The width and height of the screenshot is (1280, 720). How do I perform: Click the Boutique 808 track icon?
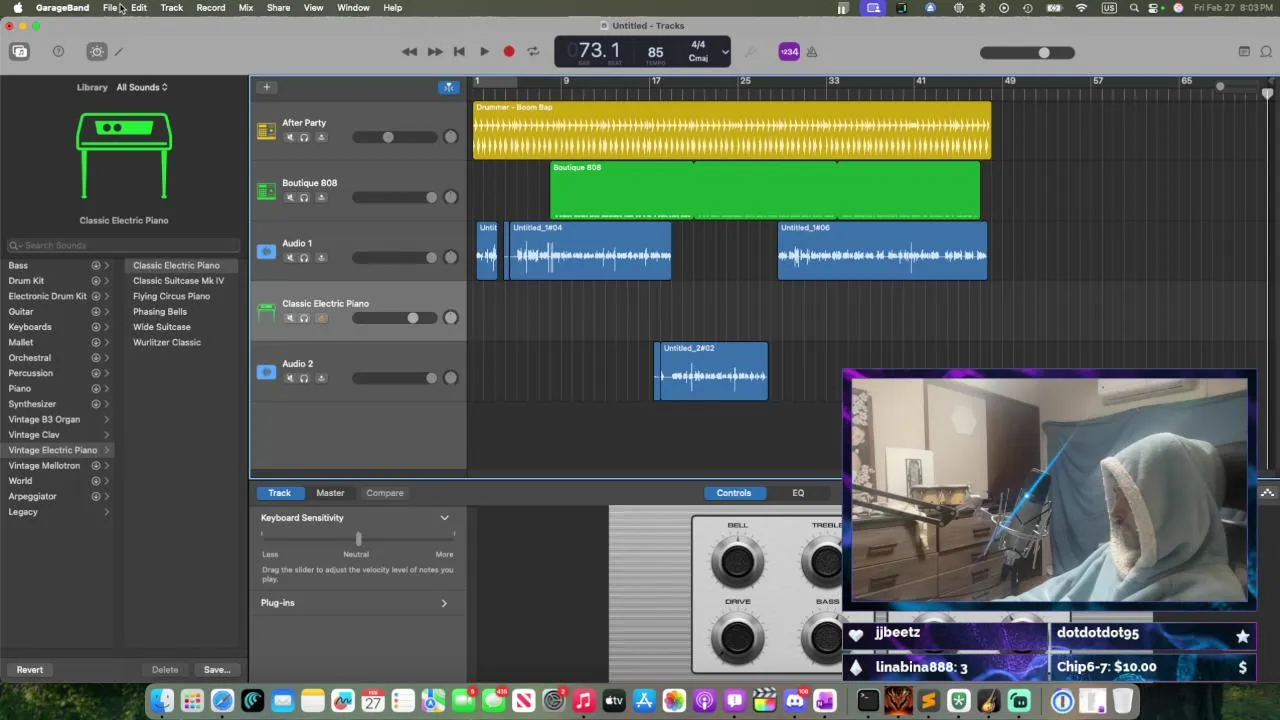coord(266,191)
